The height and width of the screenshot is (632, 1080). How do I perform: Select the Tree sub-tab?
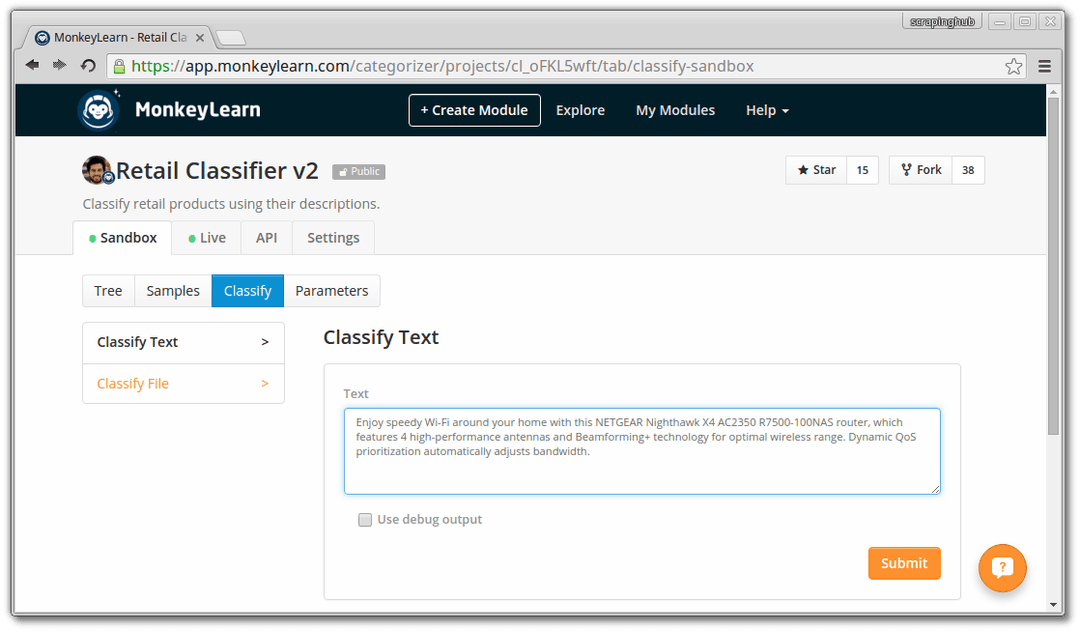[108, 291]
